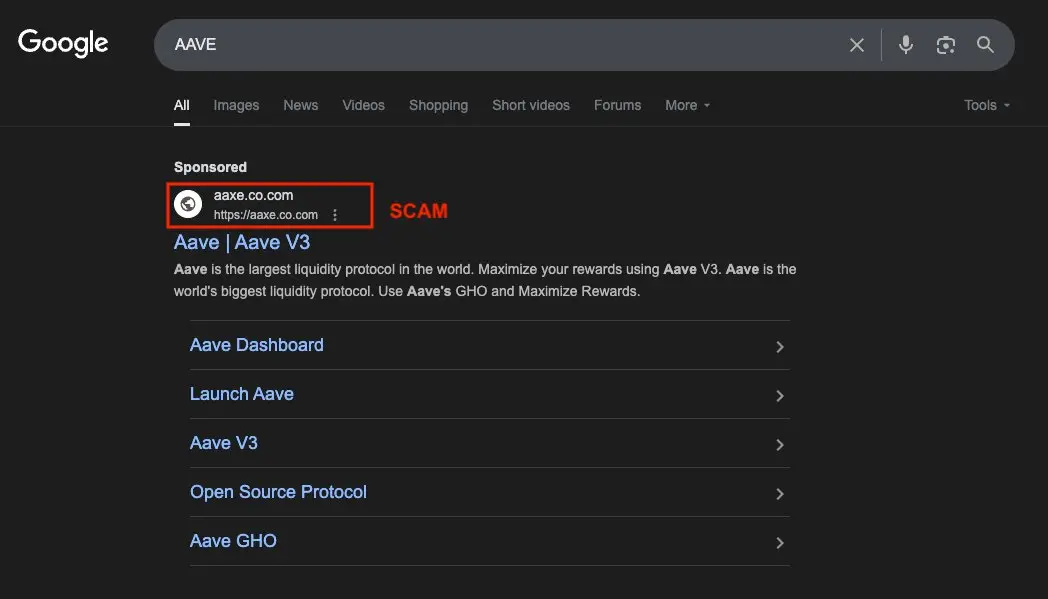The width and height of the screenshot is (1048, 599).
Task: Click the Launch Aave sitelink
Action: pyautogui.click(x=242, y=394)
